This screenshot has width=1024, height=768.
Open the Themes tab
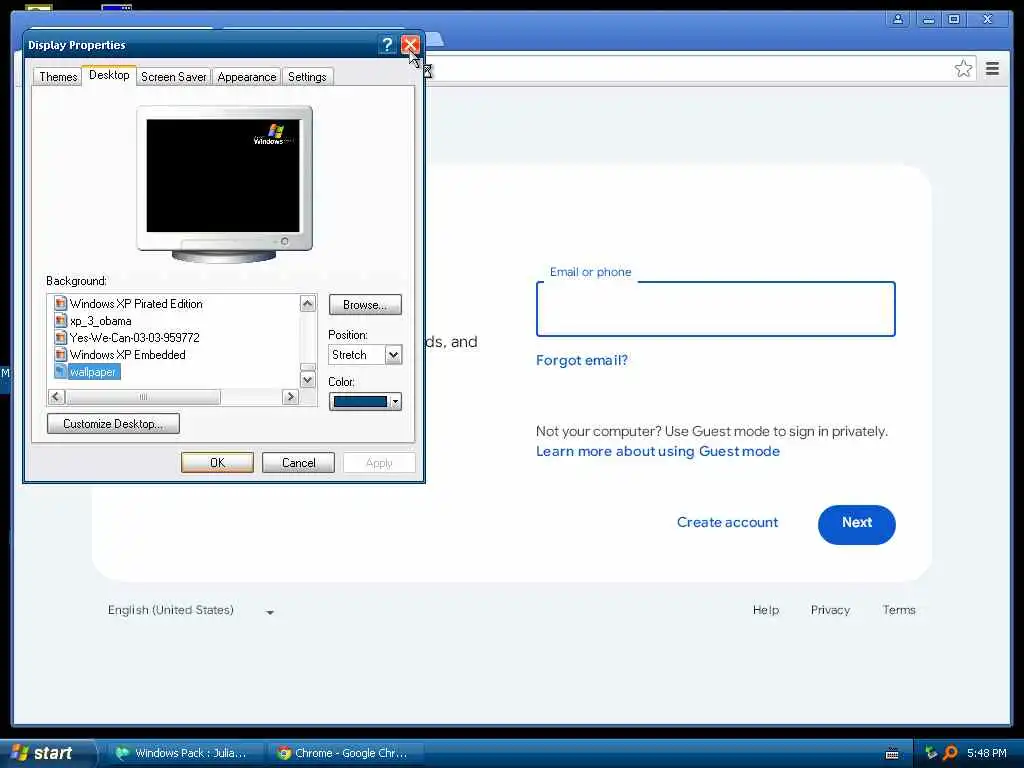pos(58,77)
